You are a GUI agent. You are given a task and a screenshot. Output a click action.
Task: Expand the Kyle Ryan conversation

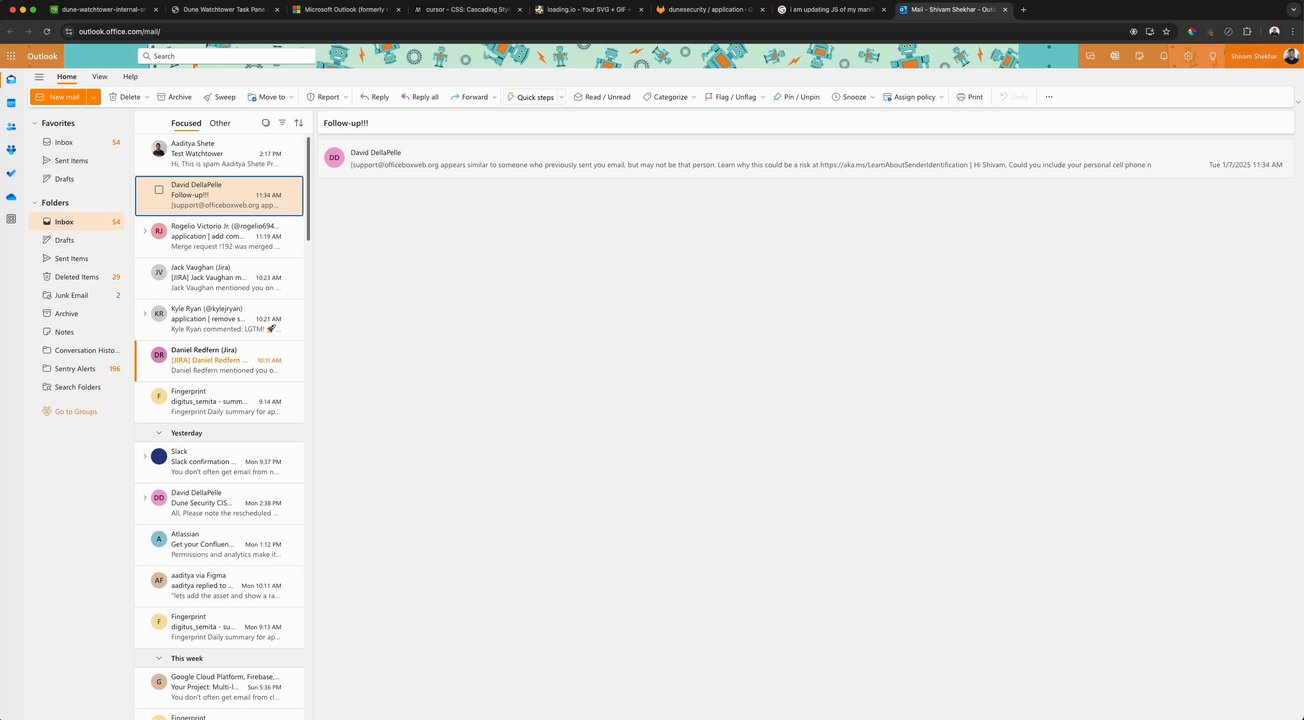tap(144, 314)
